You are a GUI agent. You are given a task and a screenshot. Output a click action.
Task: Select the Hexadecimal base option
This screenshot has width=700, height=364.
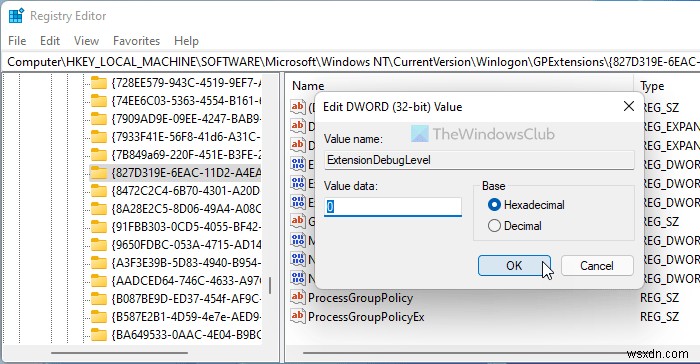pos(527,205)
